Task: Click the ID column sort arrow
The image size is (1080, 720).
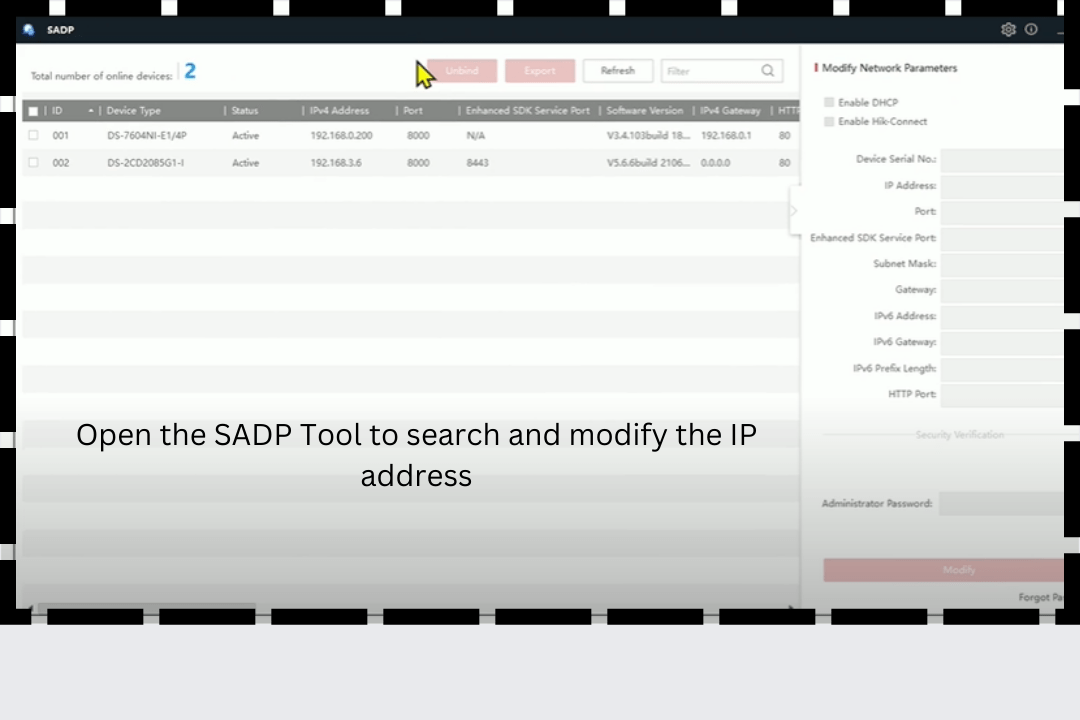Action: click(91, 111)
